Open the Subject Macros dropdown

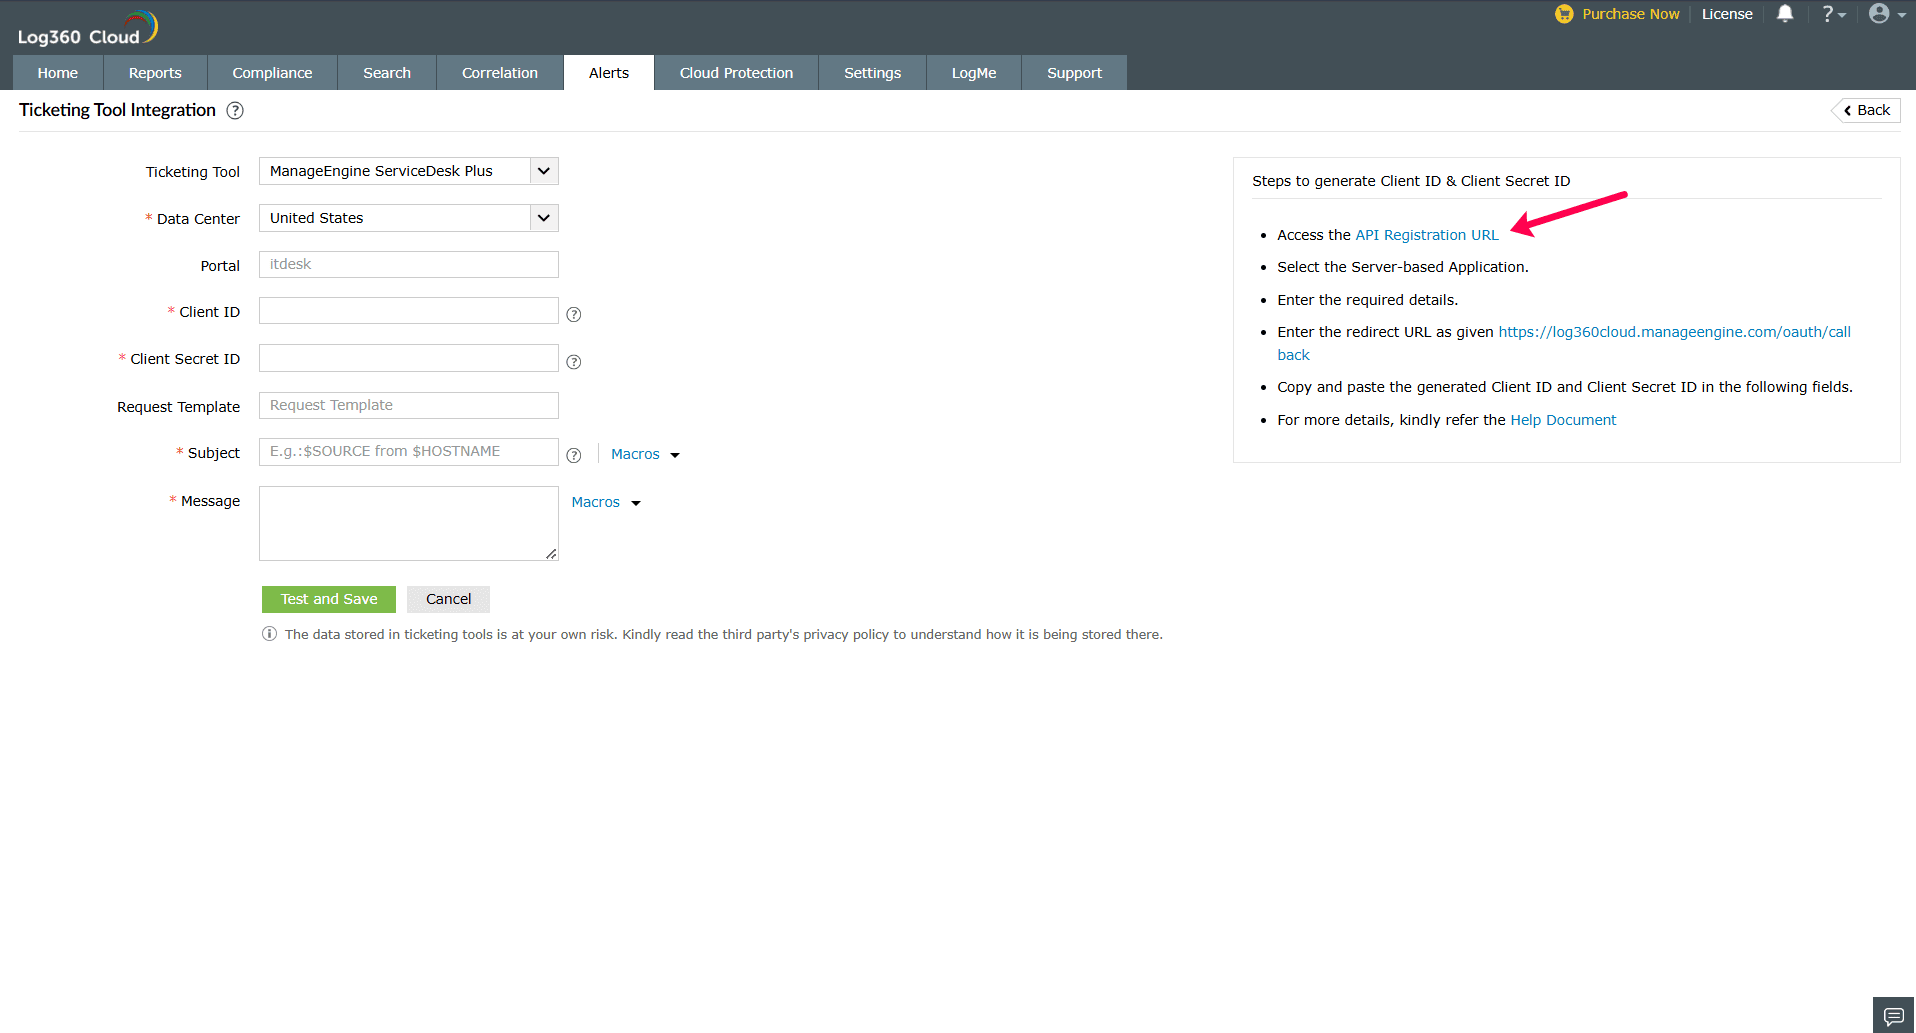click(x=645, y=454)
